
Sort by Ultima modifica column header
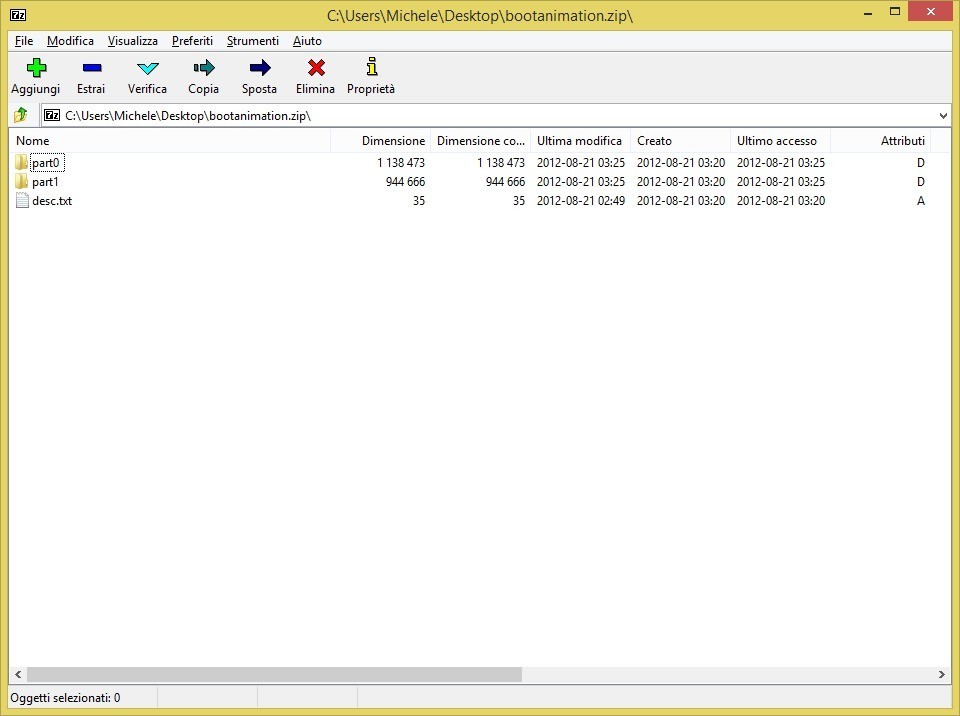(x=579, y=141)
